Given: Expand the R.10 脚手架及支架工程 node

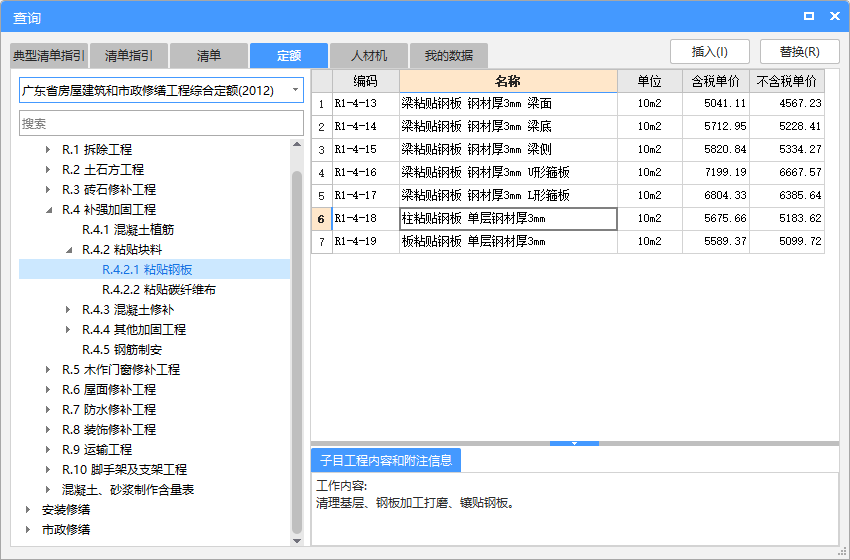Looking at the screenshot, I should [48, 469].
